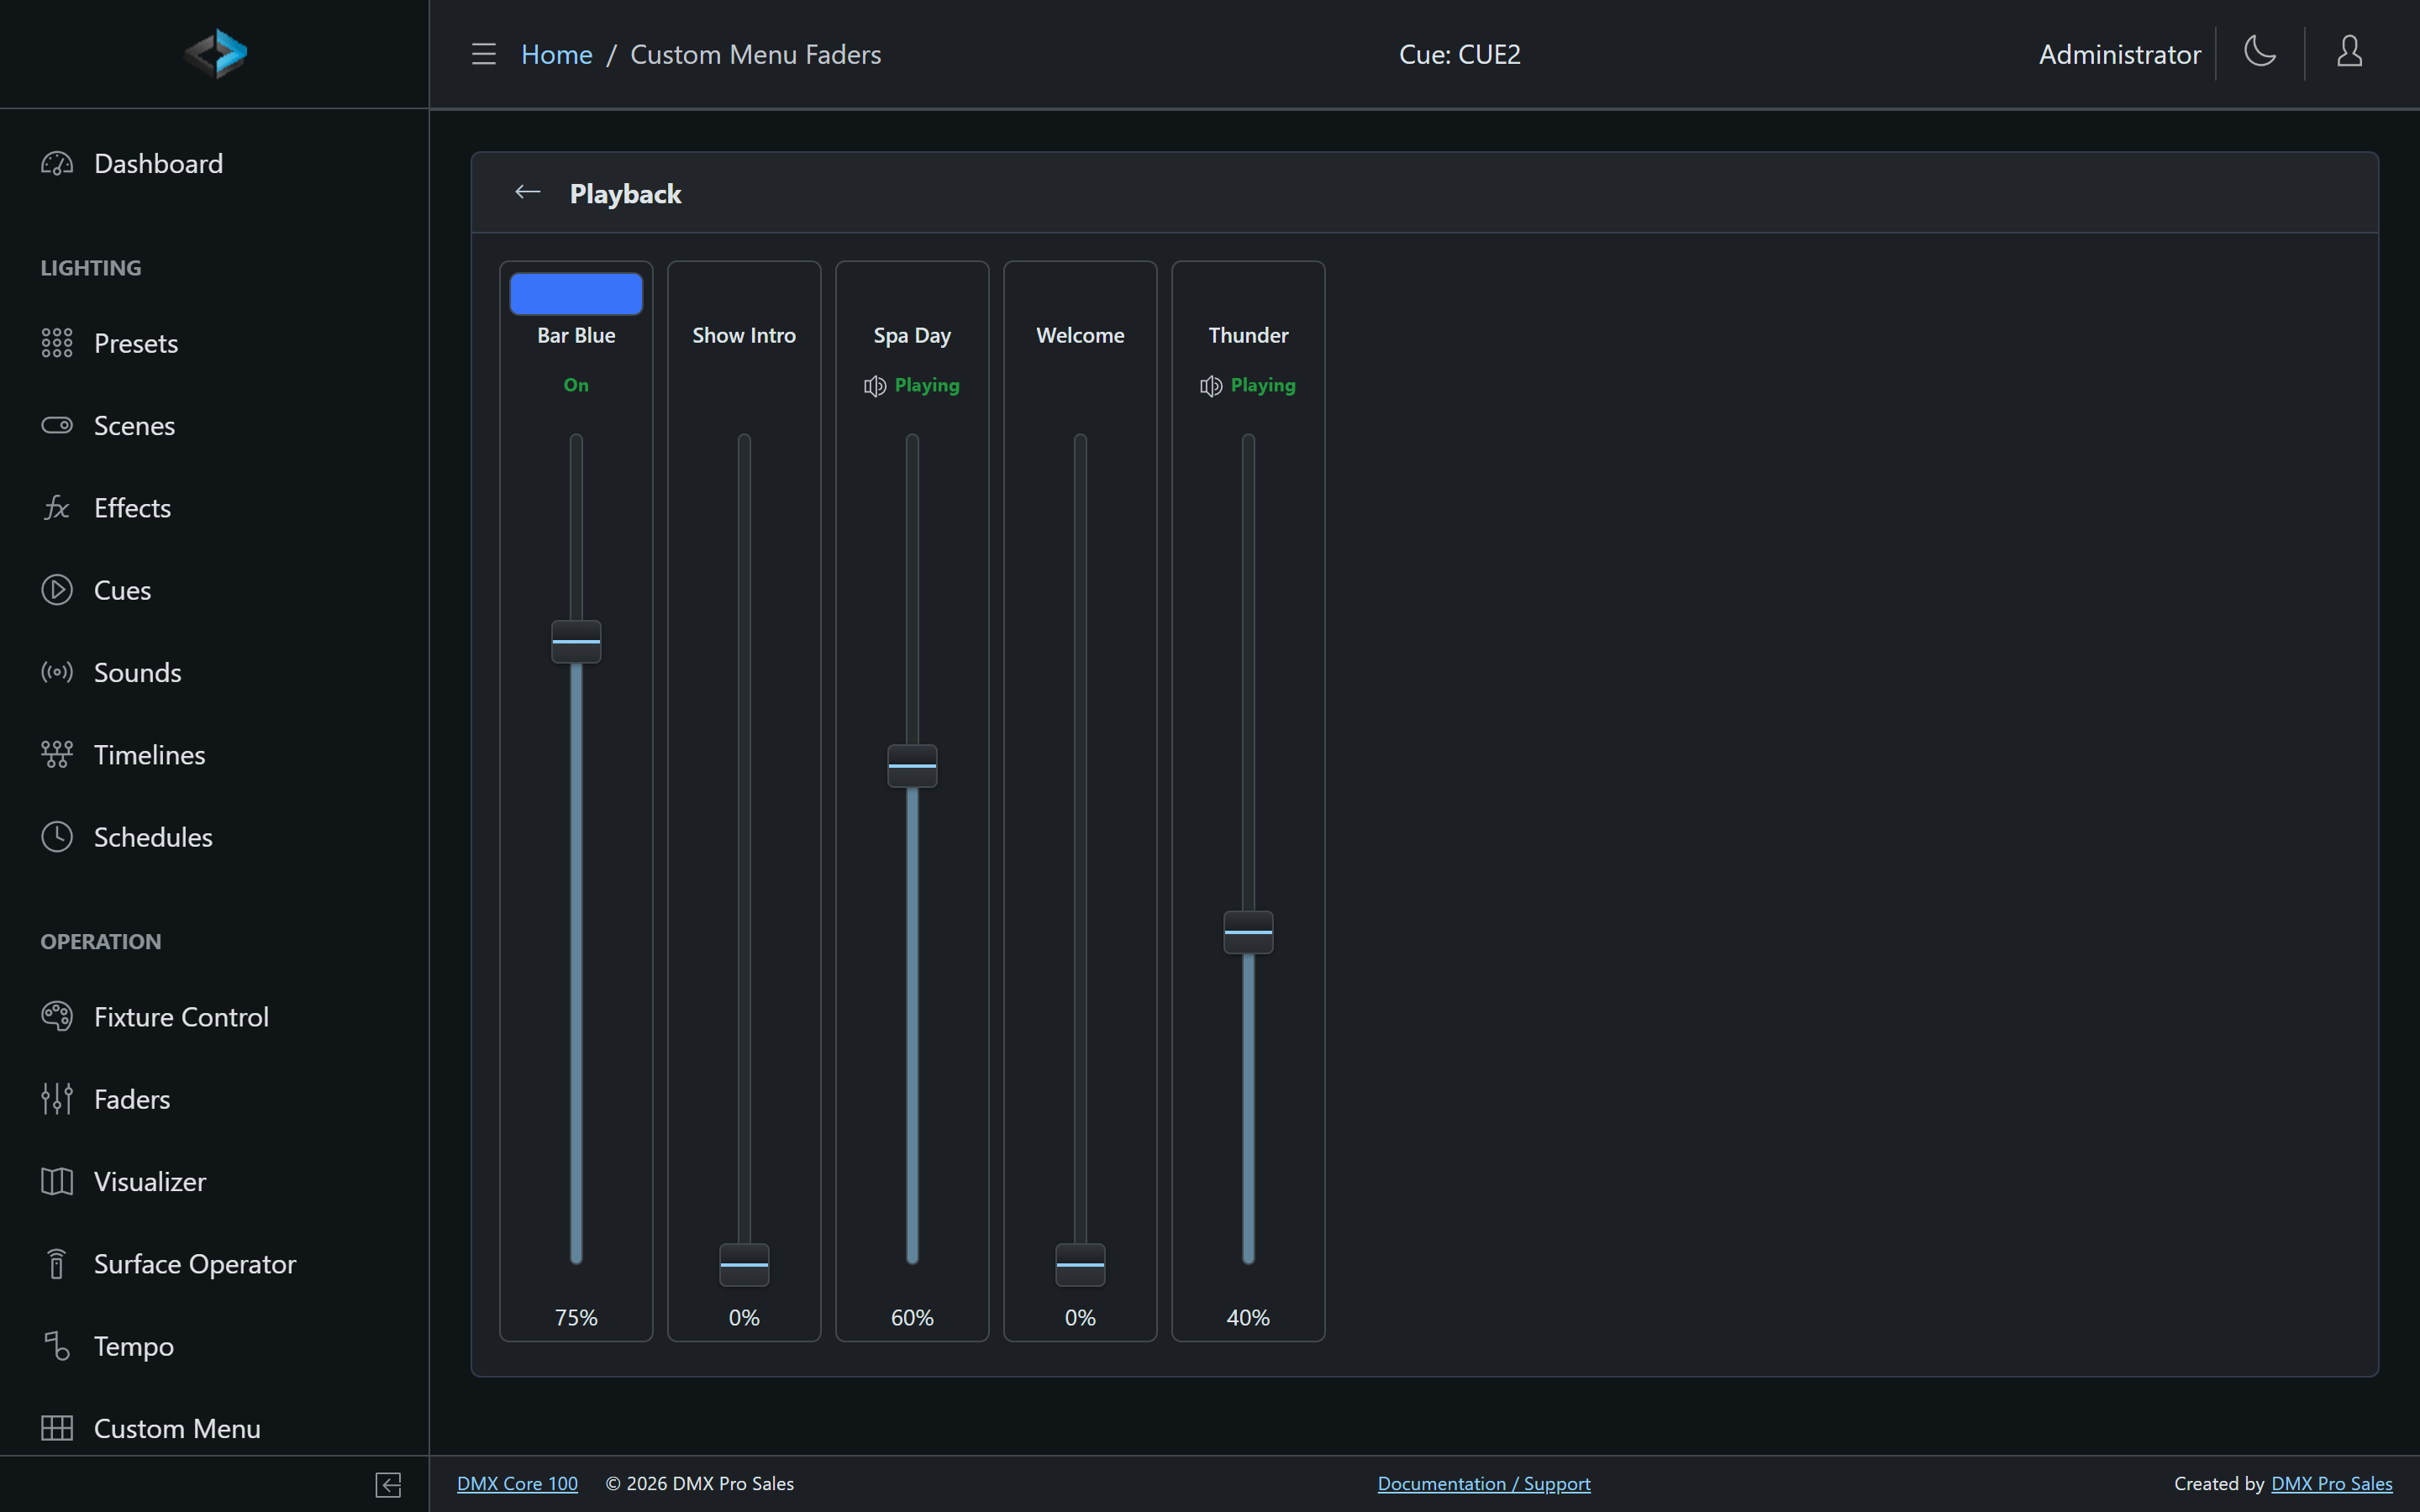Click the speaker icon under Thunder
This screenshot has width=2420, height=1512.
click(1211, 386)
